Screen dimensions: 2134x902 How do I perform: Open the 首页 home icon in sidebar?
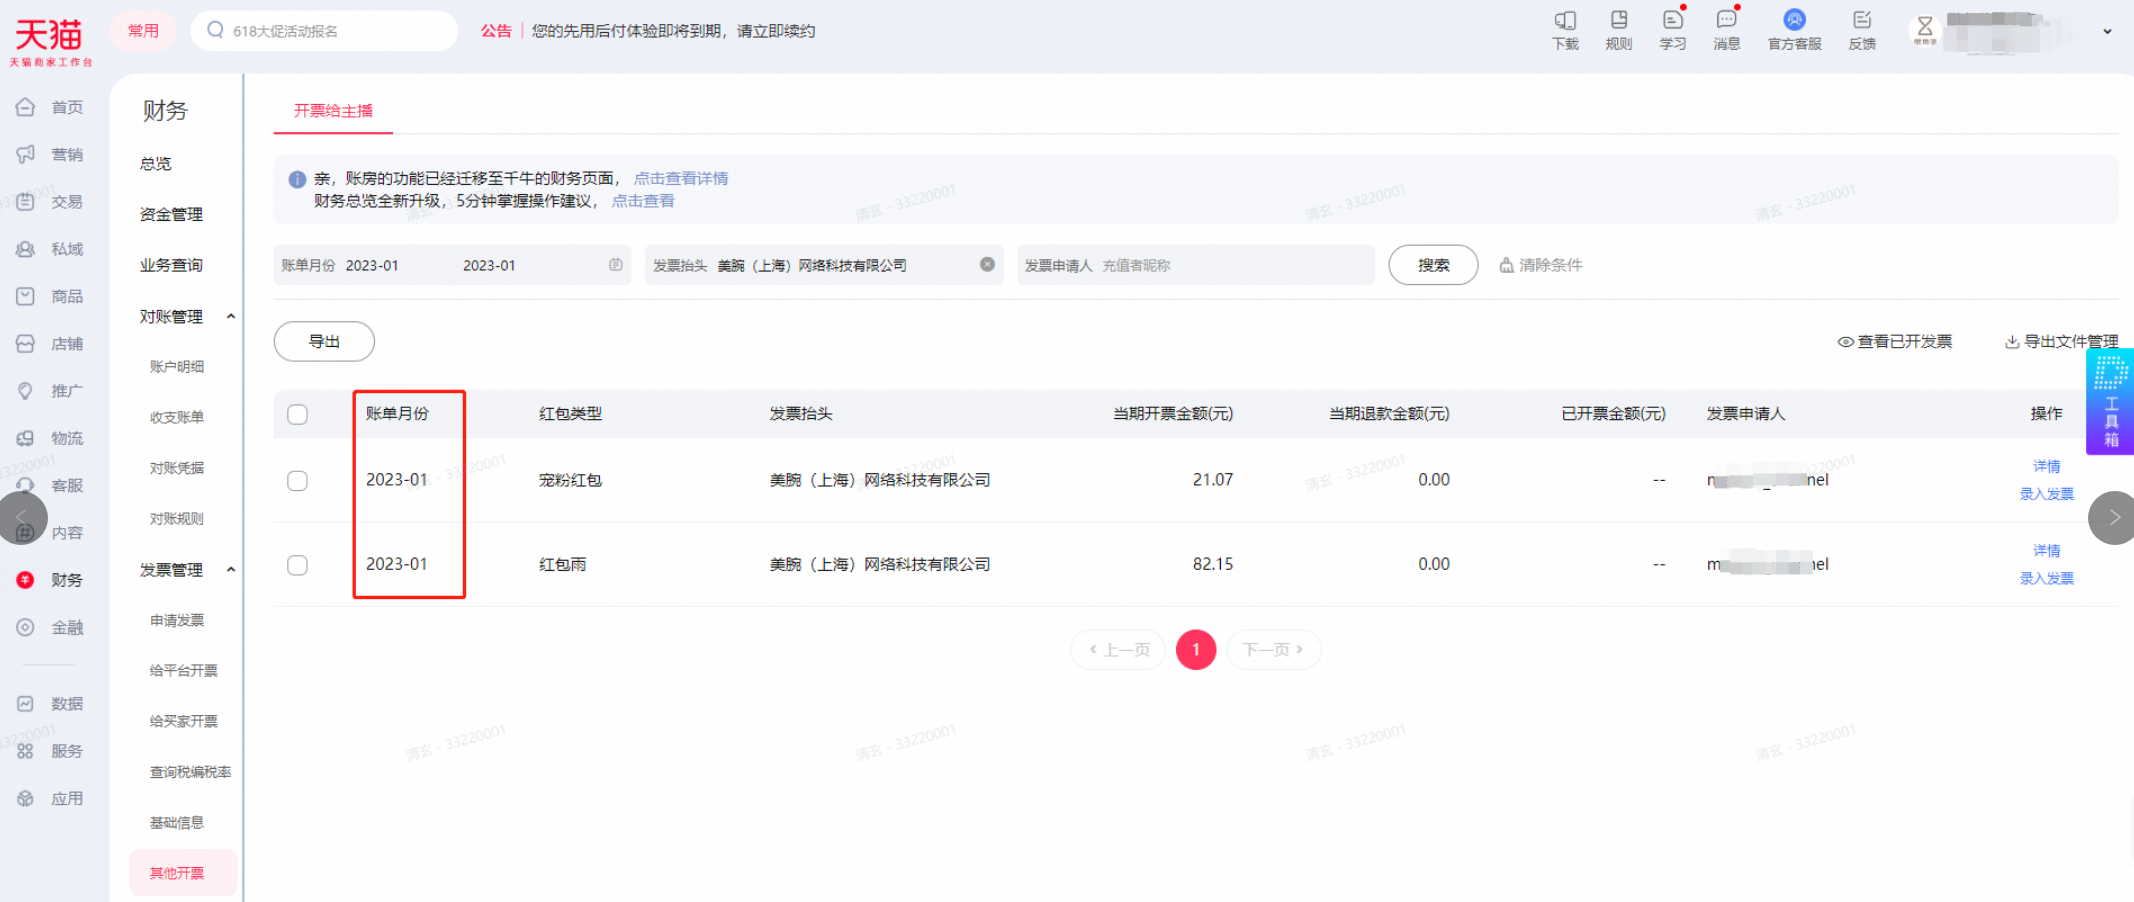(x=26, y=107)
